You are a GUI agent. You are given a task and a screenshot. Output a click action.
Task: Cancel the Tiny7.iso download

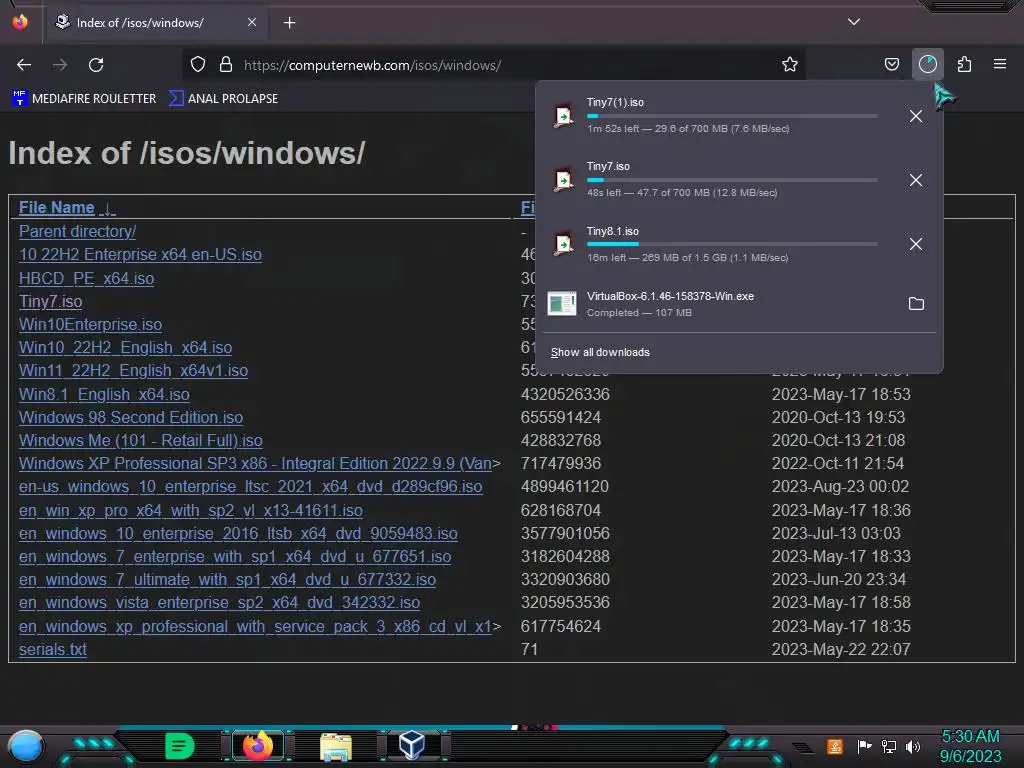(x=916, y=180)
